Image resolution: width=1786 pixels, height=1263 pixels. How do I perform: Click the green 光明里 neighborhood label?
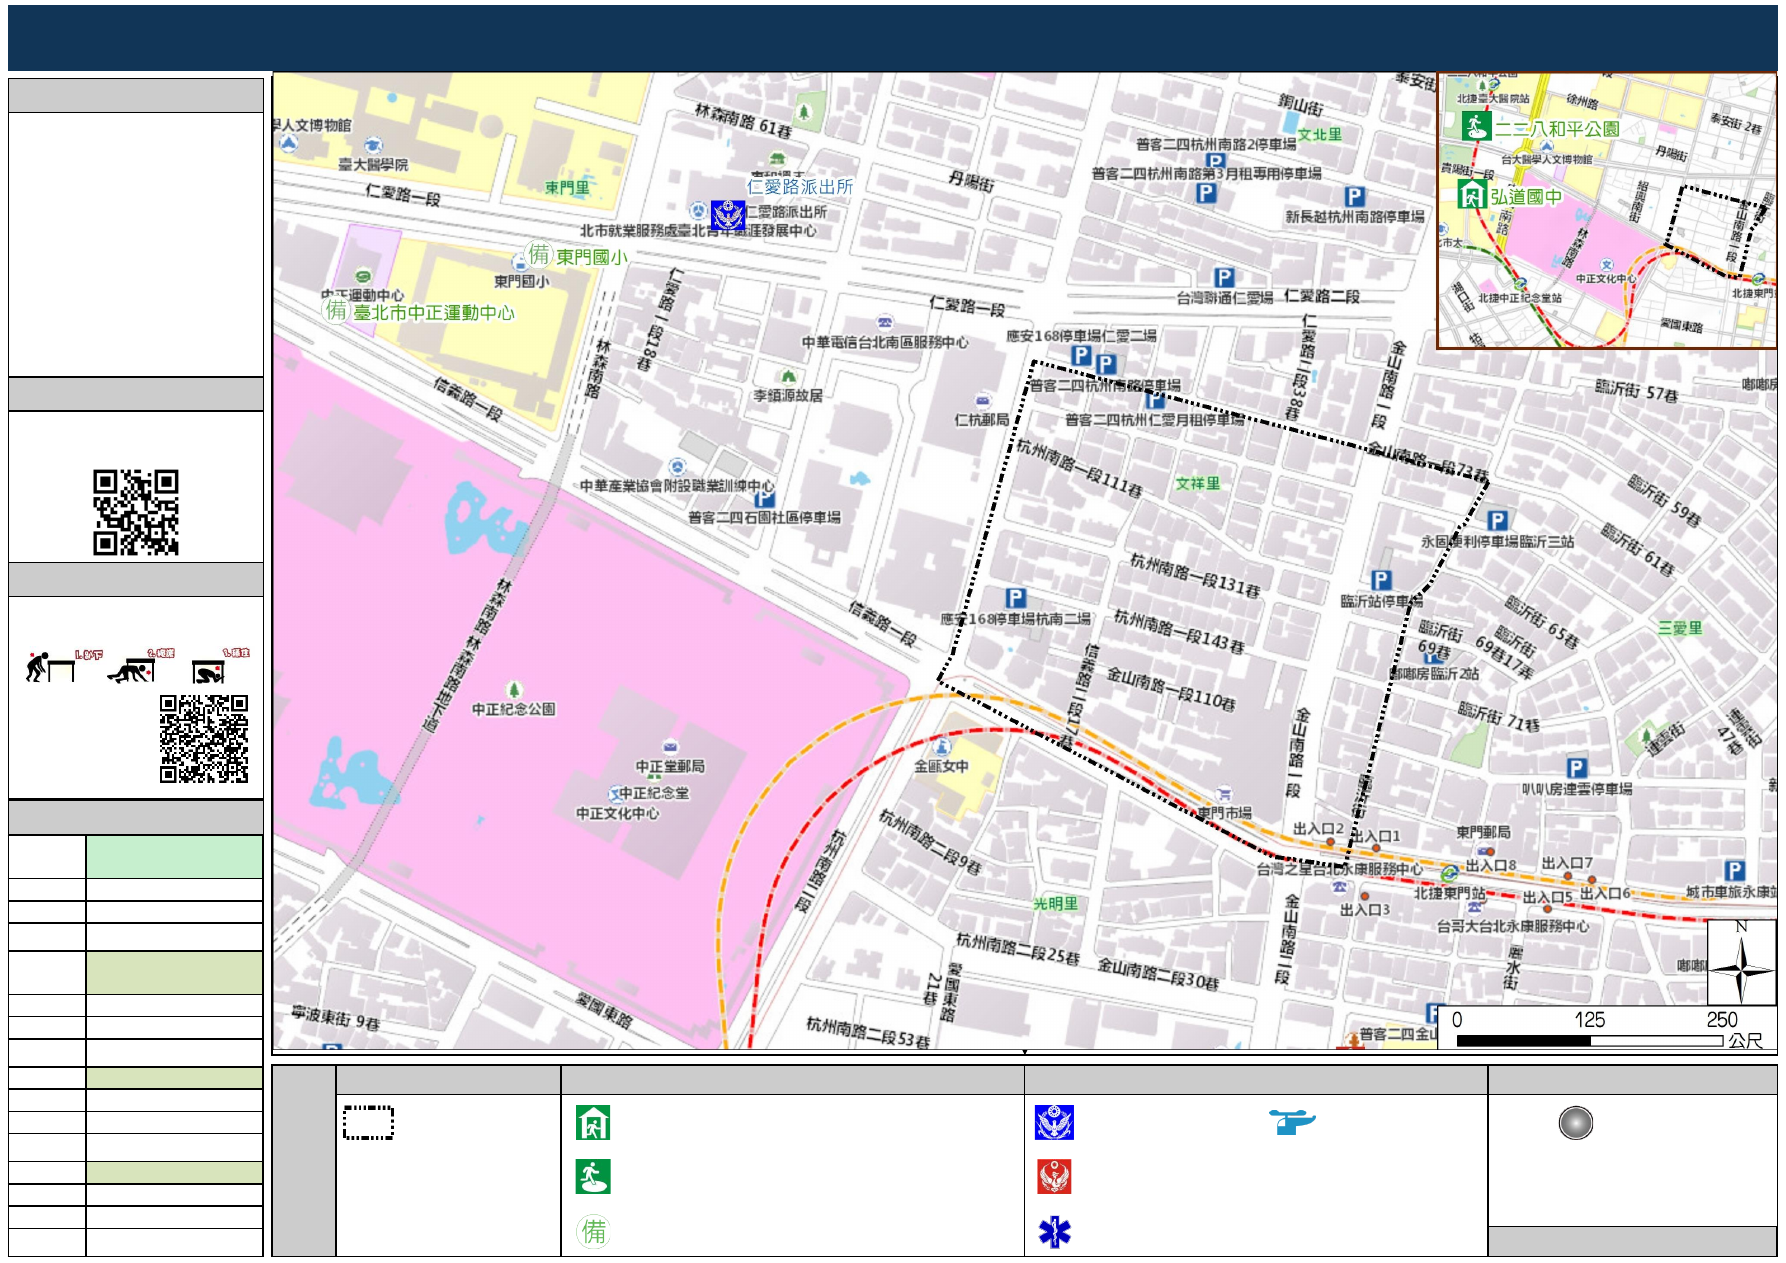click(1056, 904)
